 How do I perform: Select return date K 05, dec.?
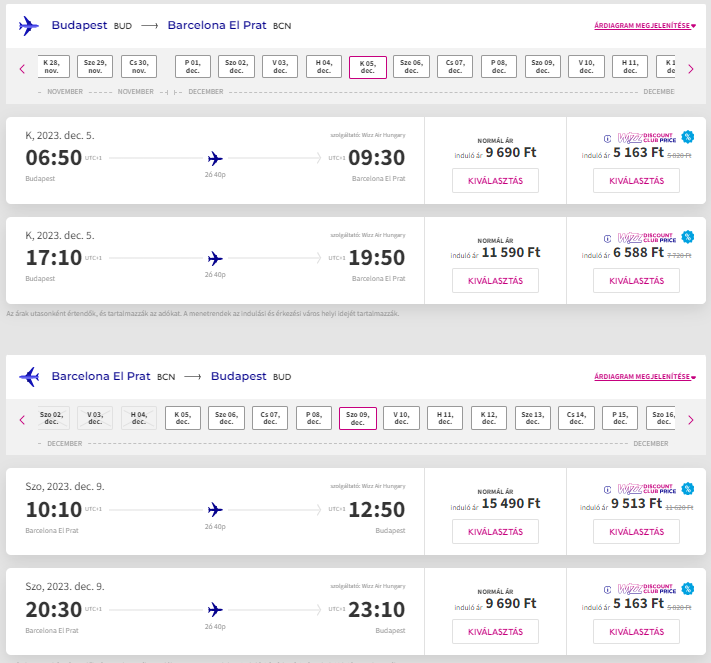[183, 418]
